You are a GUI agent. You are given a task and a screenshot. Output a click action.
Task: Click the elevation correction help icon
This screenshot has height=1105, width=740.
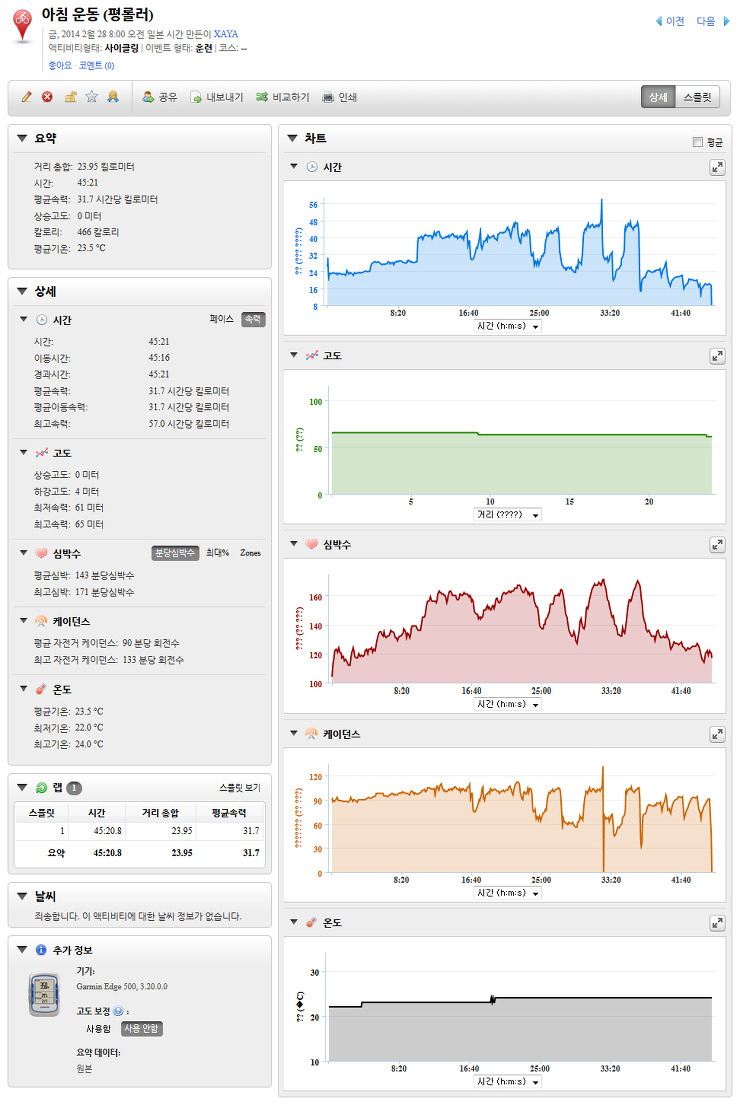click(118, 1011)
